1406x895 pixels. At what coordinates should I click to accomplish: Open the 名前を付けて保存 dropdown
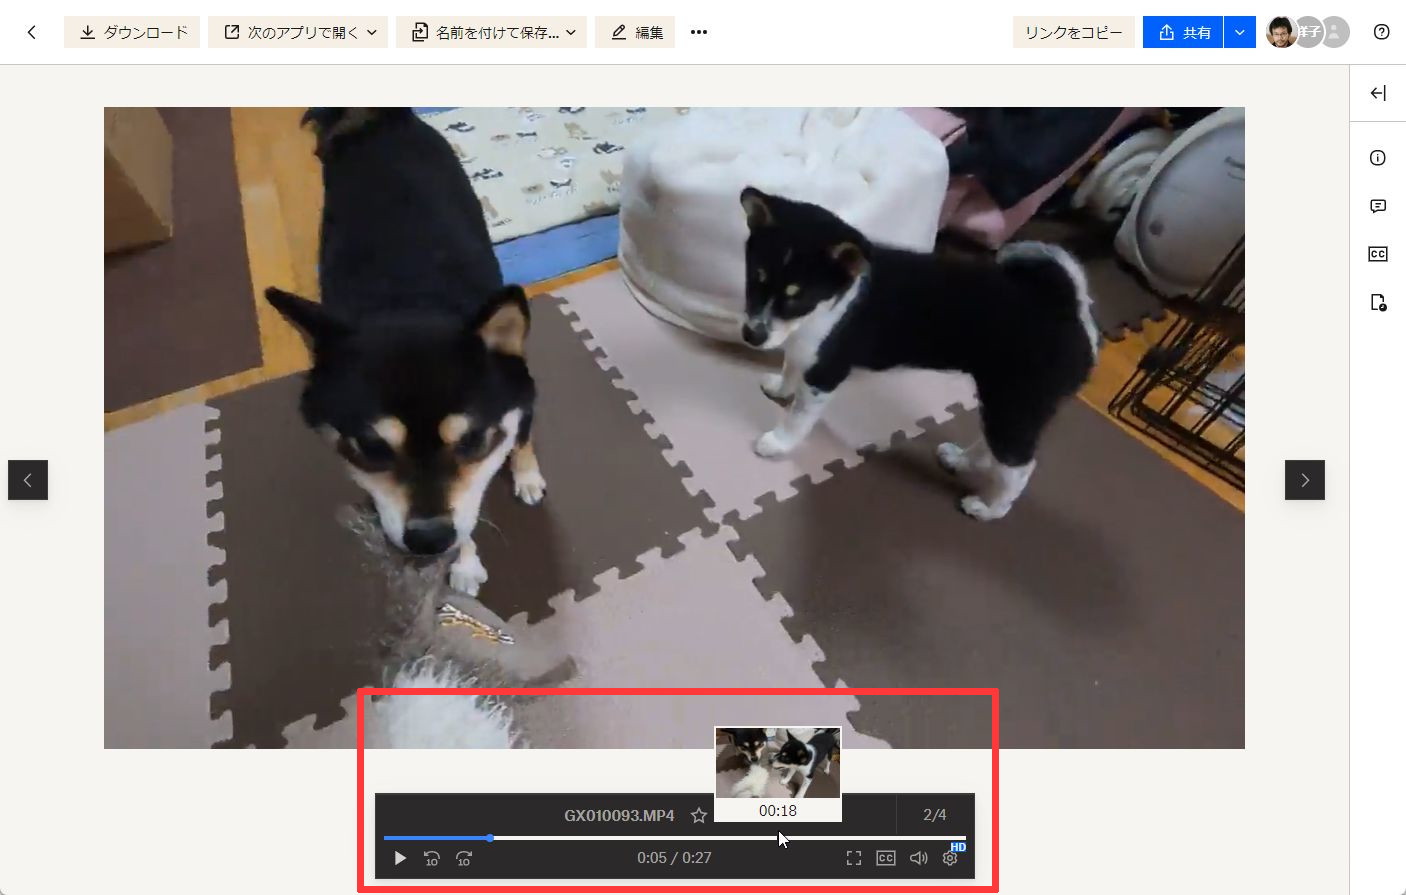(491, 32)
